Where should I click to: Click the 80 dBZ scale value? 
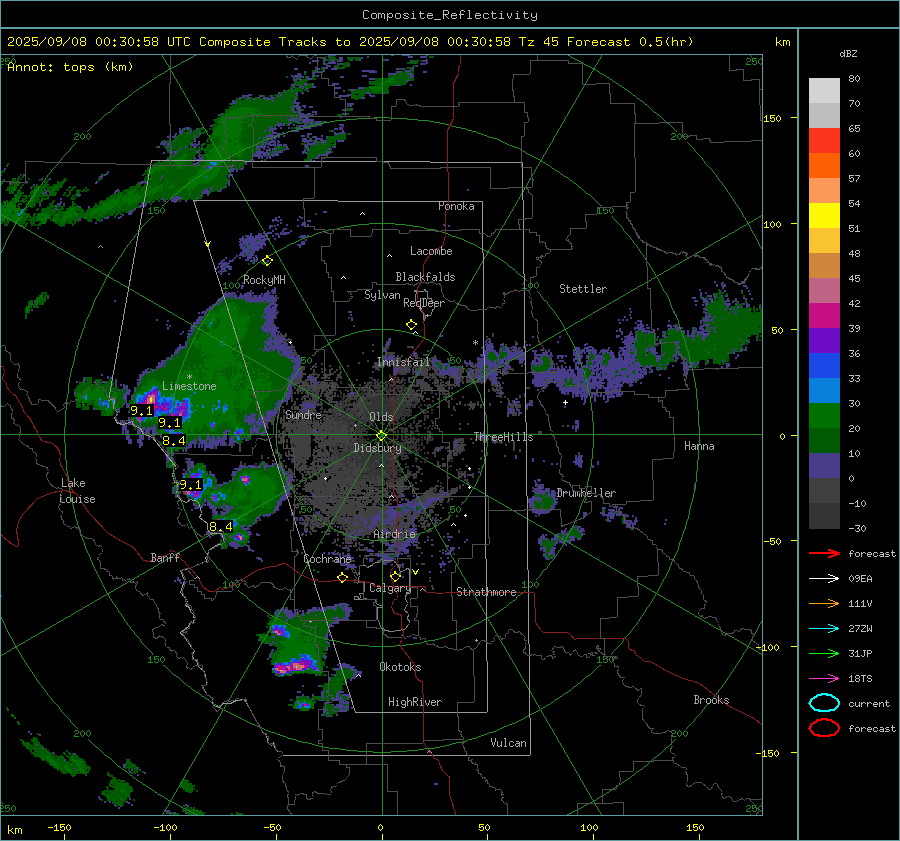854,79
